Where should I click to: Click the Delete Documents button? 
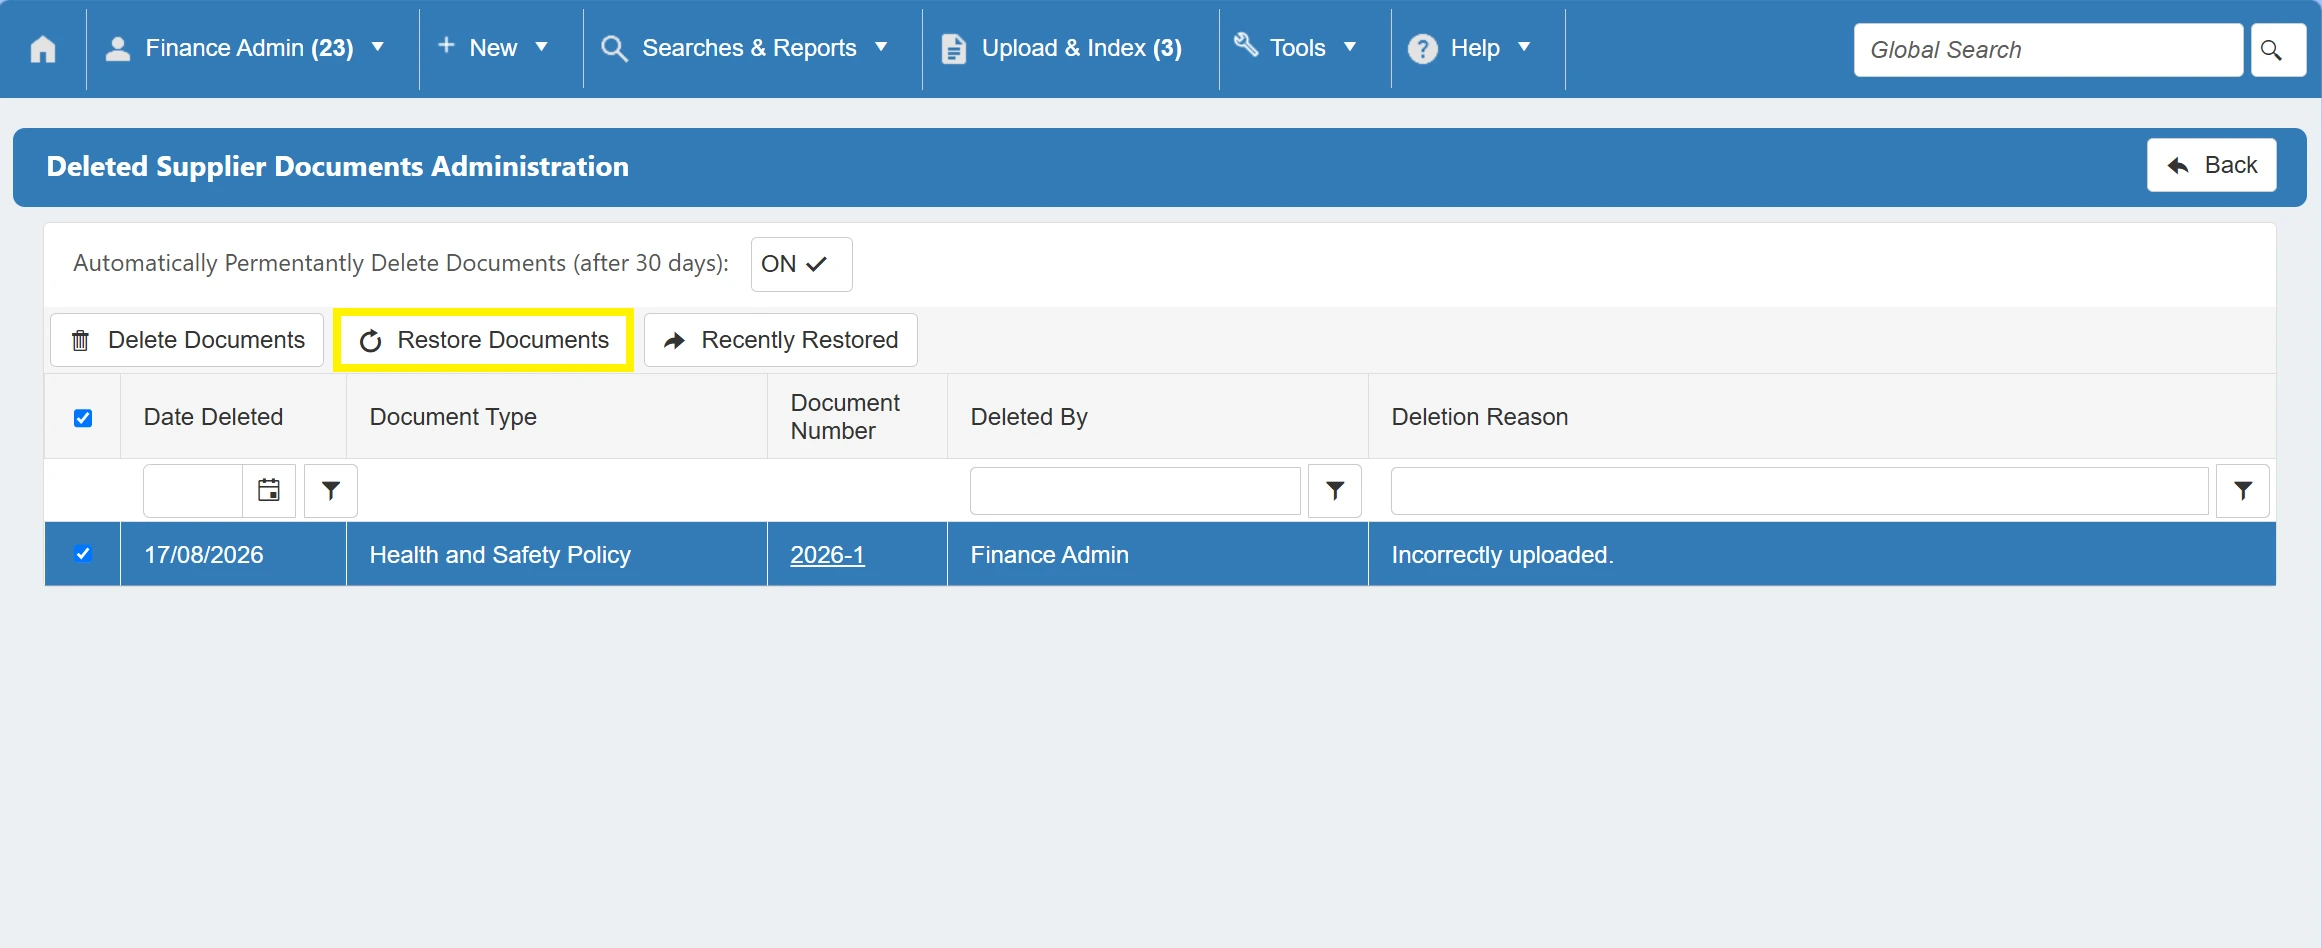point(187,340)
